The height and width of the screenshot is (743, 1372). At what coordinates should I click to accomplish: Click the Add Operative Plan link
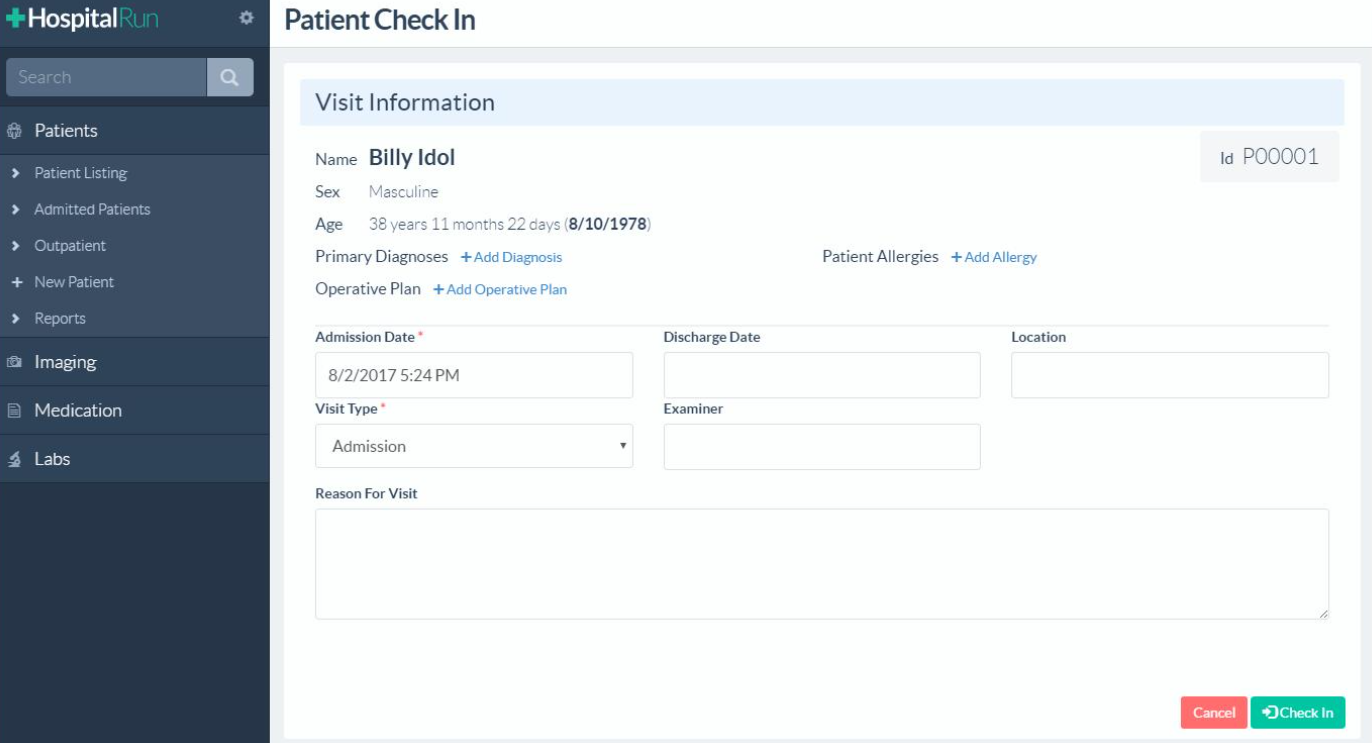[x=500, y=289]
